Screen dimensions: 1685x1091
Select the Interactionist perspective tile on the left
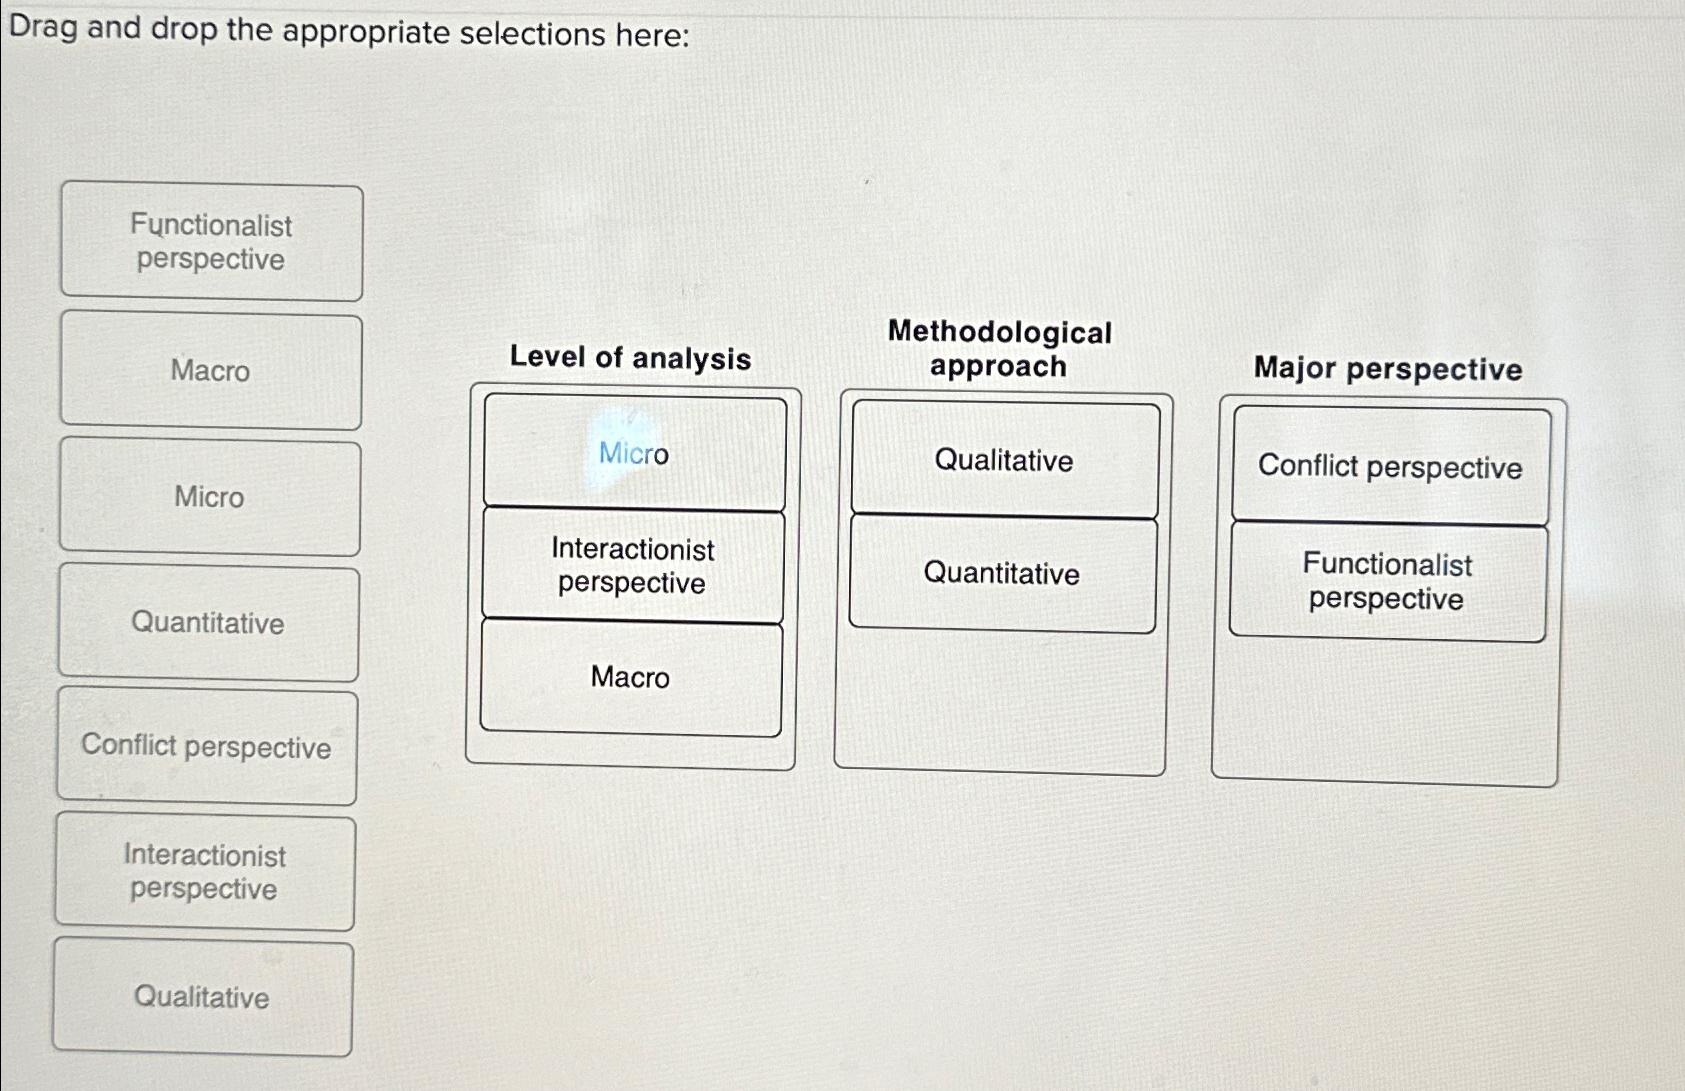point(205,871)
